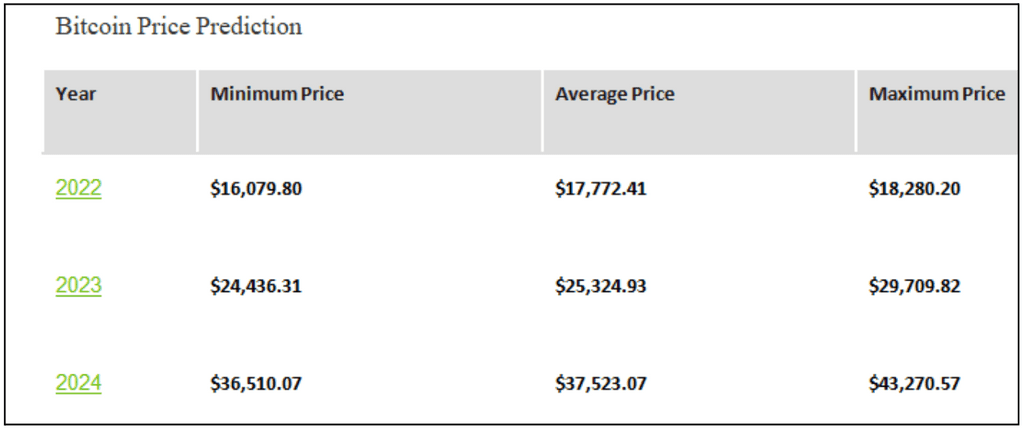Screen dimensions: 1024x431
Task: Open the 2022 year link
Action: tap(78, 188)
